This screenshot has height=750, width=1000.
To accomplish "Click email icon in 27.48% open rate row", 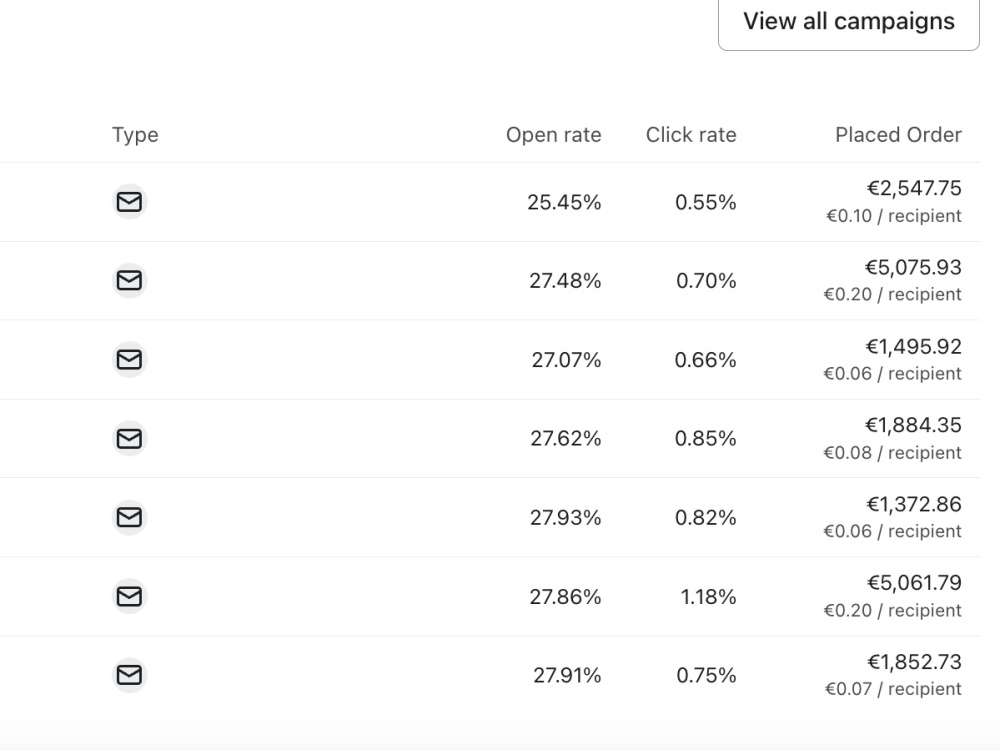I will (x=129, y=281).
